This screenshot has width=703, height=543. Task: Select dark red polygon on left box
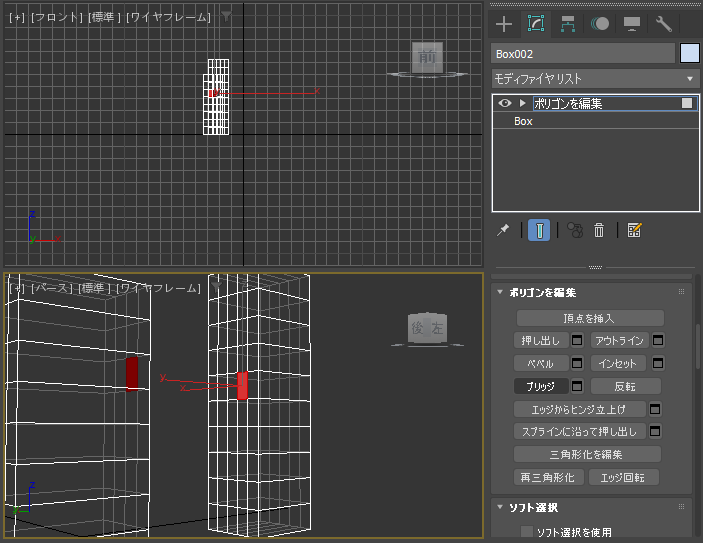(132, 373)
